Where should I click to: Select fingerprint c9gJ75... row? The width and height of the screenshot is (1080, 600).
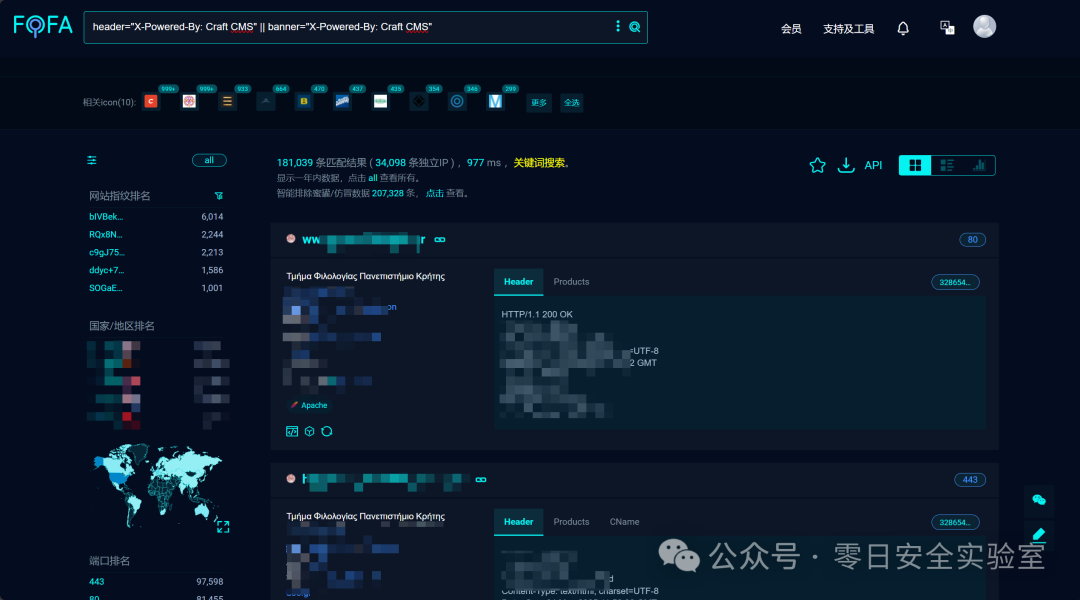[156, 253]
